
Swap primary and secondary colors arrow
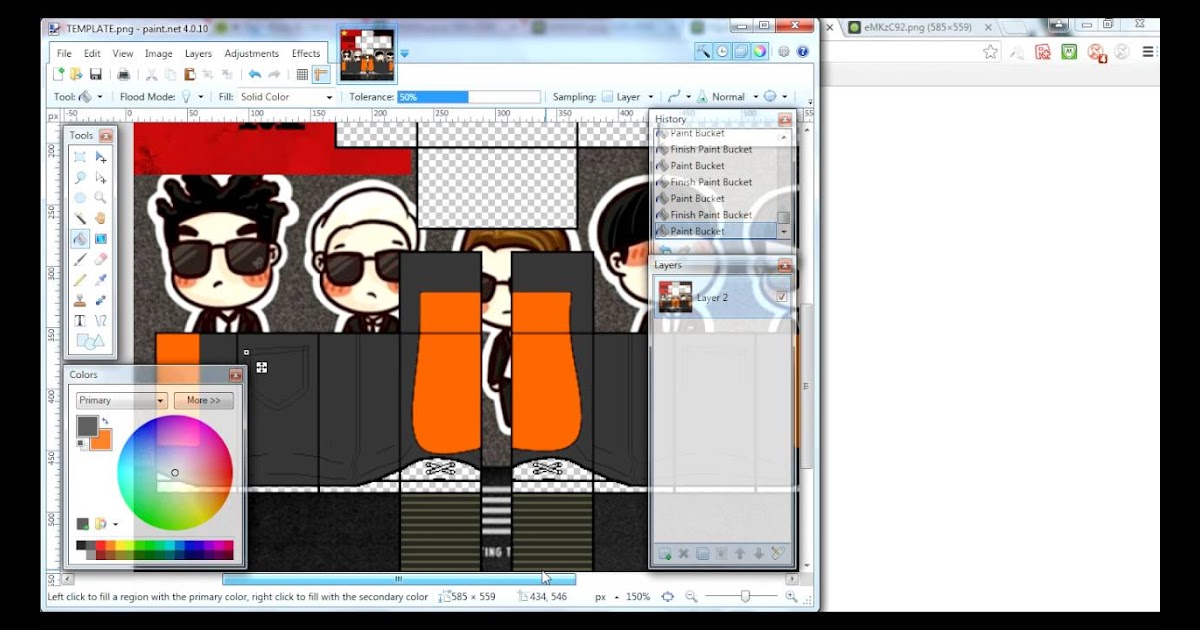click(105, 421)
